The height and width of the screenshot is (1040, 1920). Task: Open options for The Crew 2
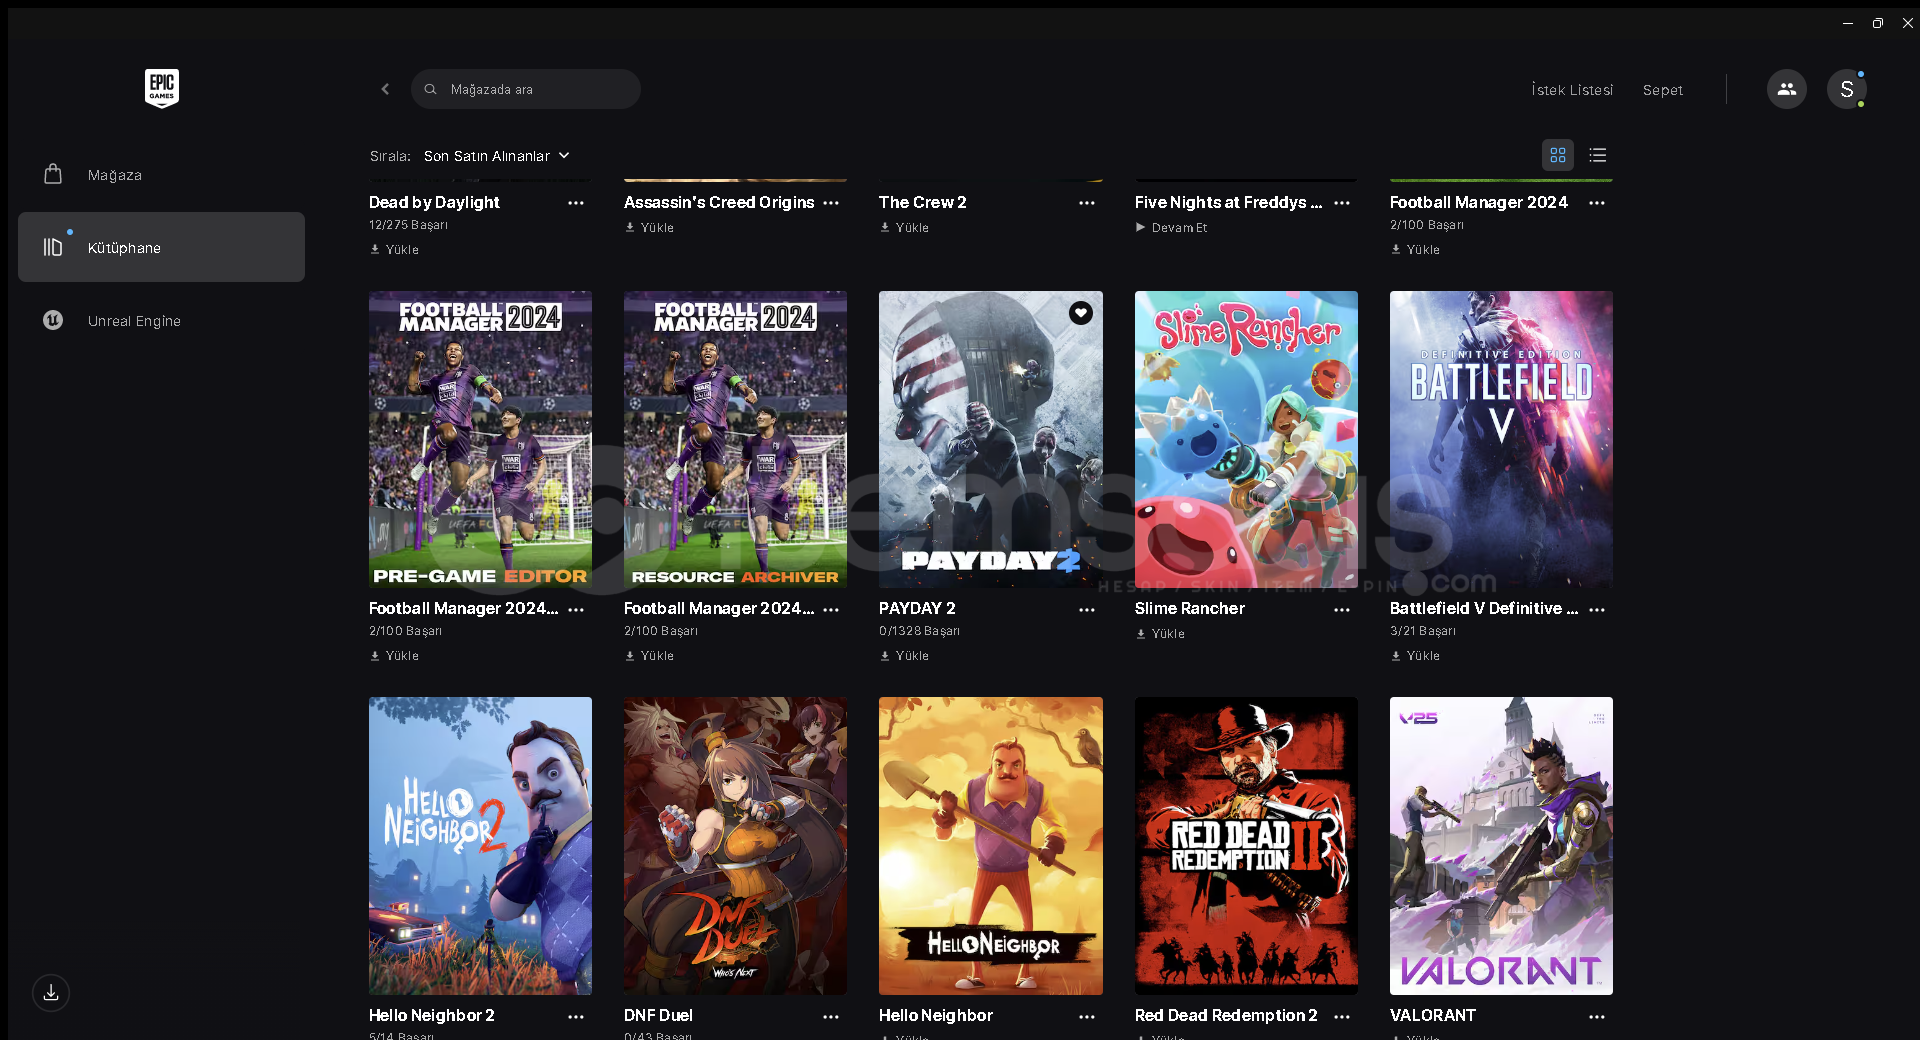click(1087, 203)
